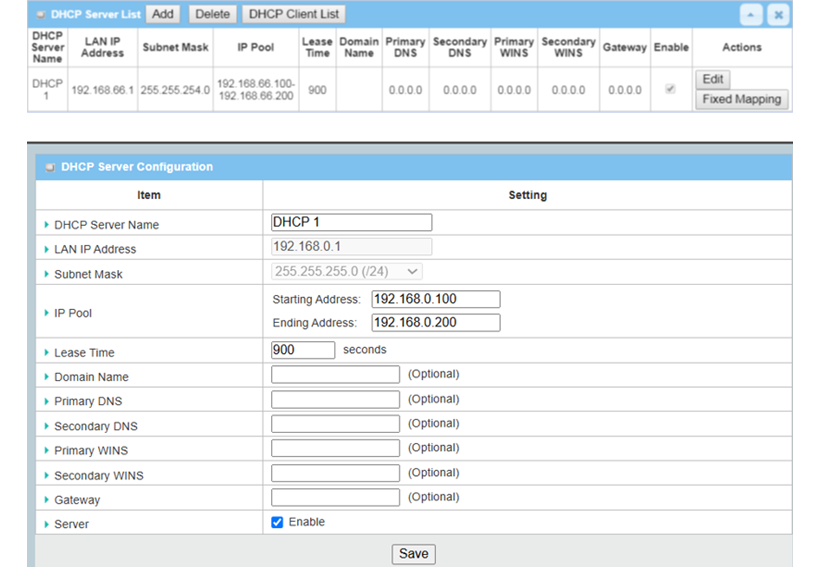Edit the DHCP 1 server entry
Image resolution: width=821 pixels, height=567 pixels.
point(712,79)
